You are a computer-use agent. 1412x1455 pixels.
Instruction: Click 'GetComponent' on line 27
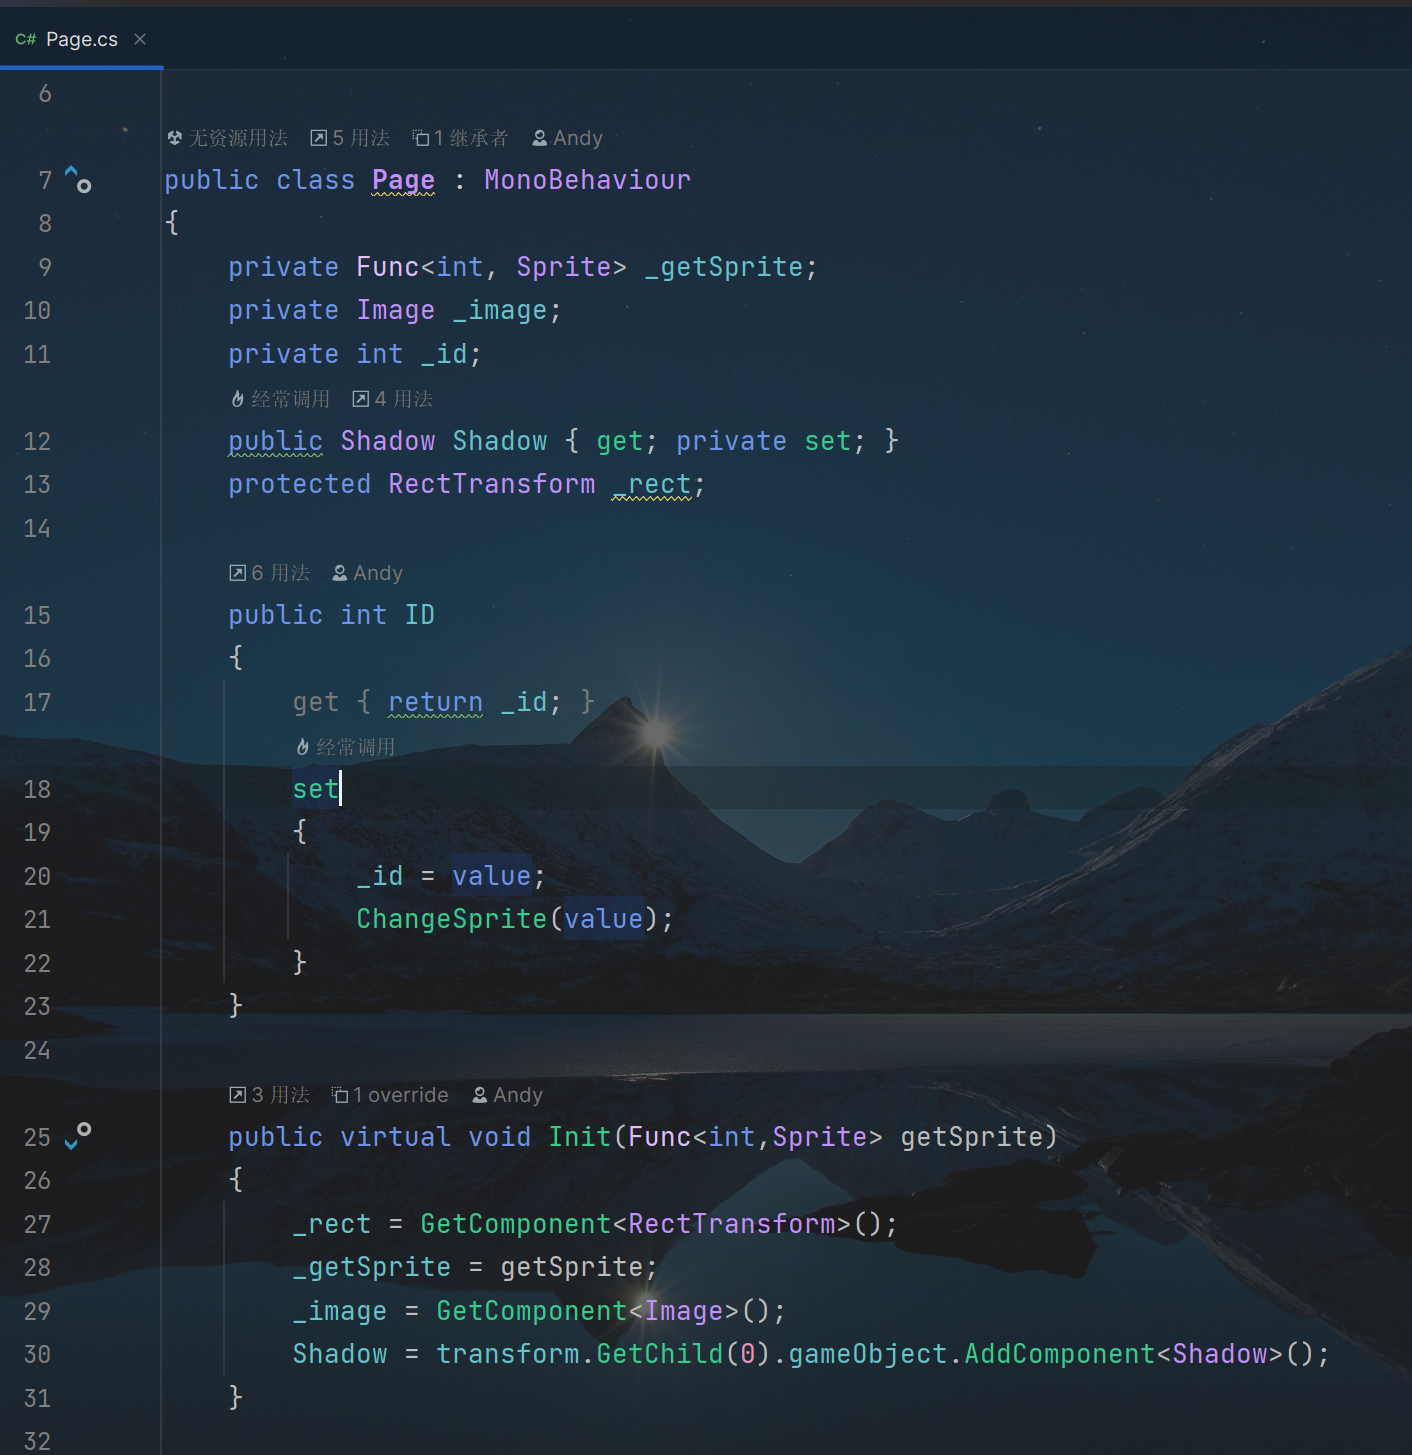click(516, 1224)
